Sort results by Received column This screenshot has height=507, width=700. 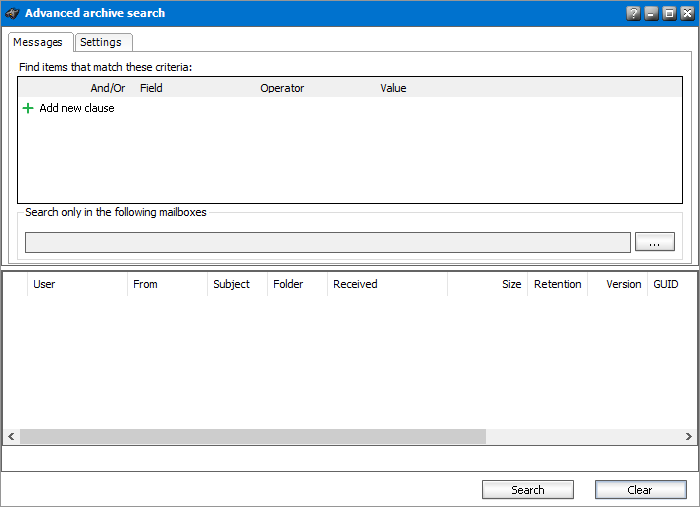388,284
